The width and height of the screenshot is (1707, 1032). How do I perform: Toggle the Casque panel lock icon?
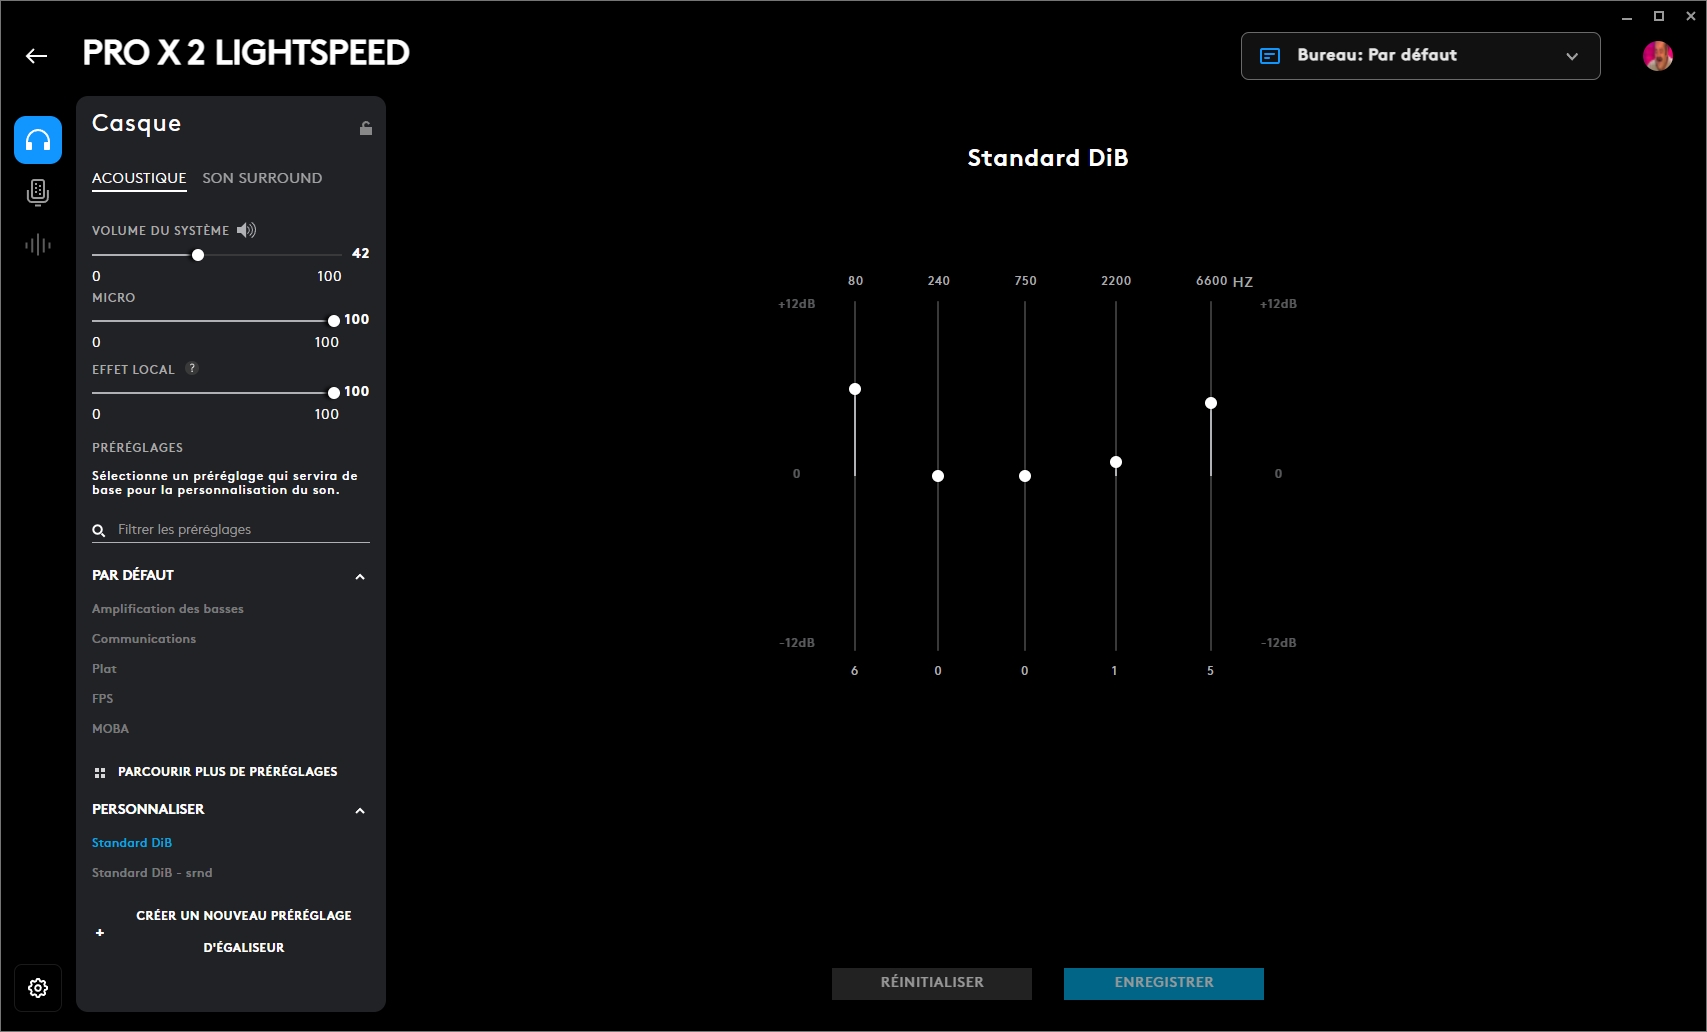point(366,128)
